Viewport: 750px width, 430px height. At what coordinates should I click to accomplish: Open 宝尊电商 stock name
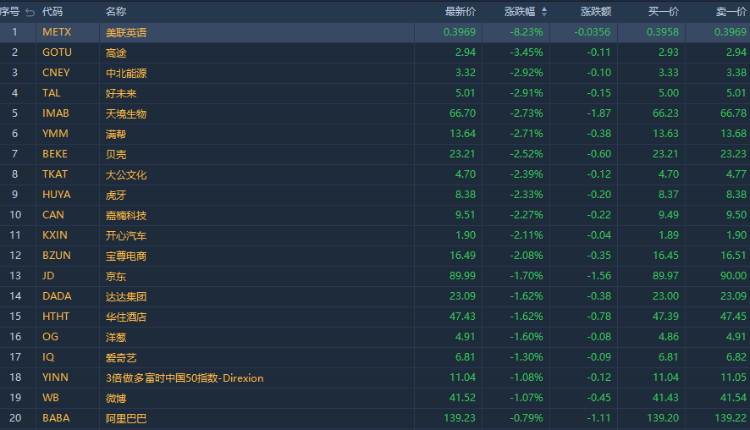pos(126,256)
